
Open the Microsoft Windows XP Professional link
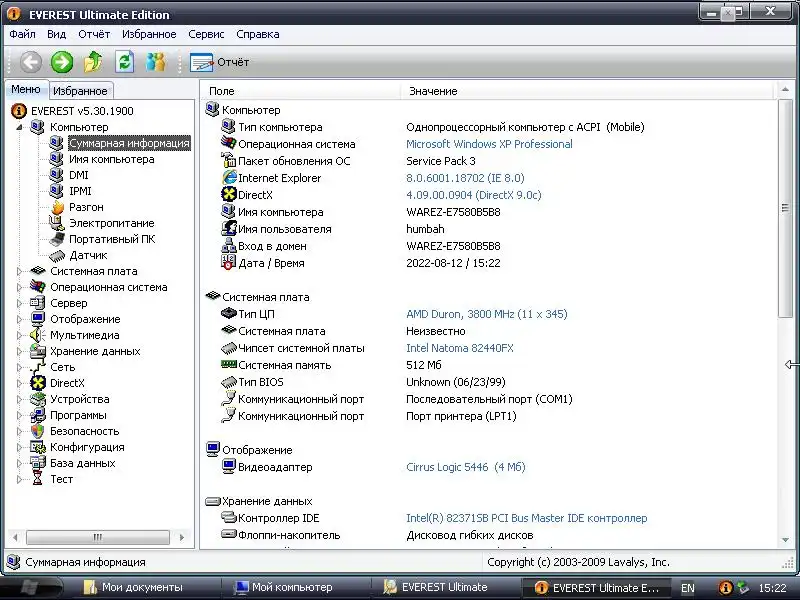(x=489, y=144)
